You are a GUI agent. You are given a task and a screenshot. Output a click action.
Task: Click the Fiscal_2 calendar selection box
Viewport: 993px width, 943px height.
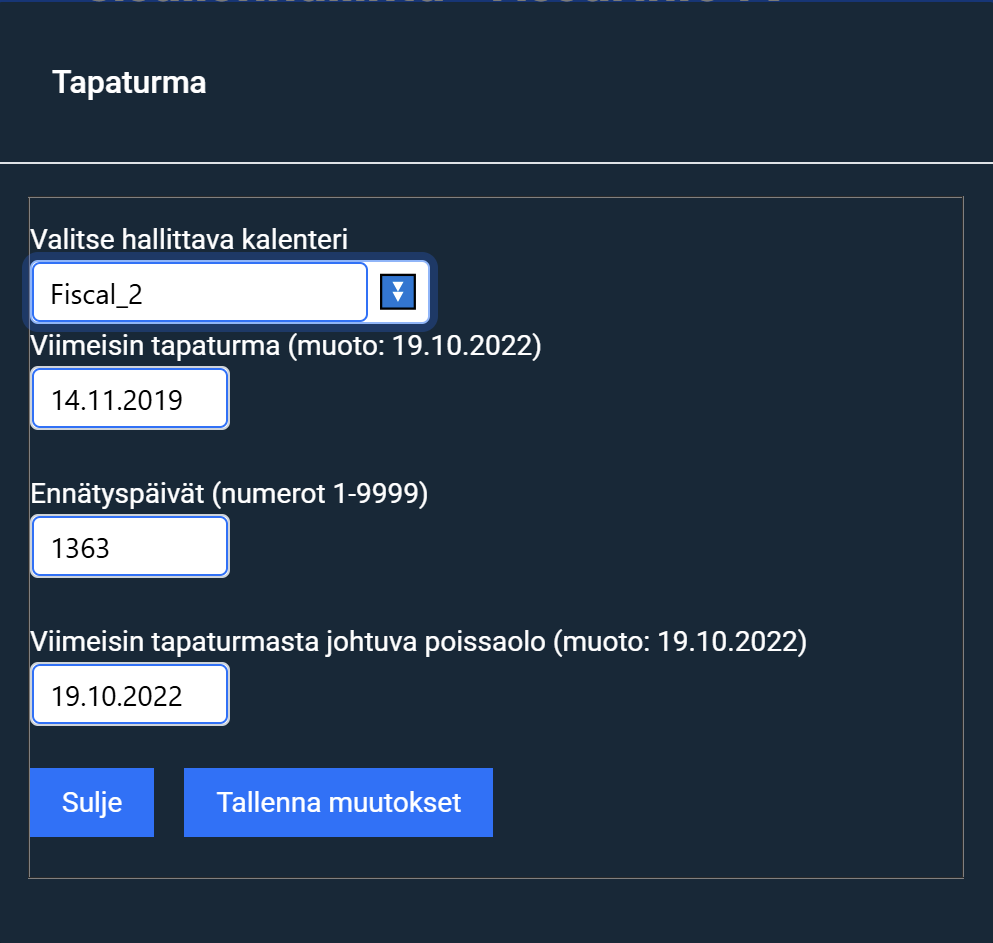point(199,293)
